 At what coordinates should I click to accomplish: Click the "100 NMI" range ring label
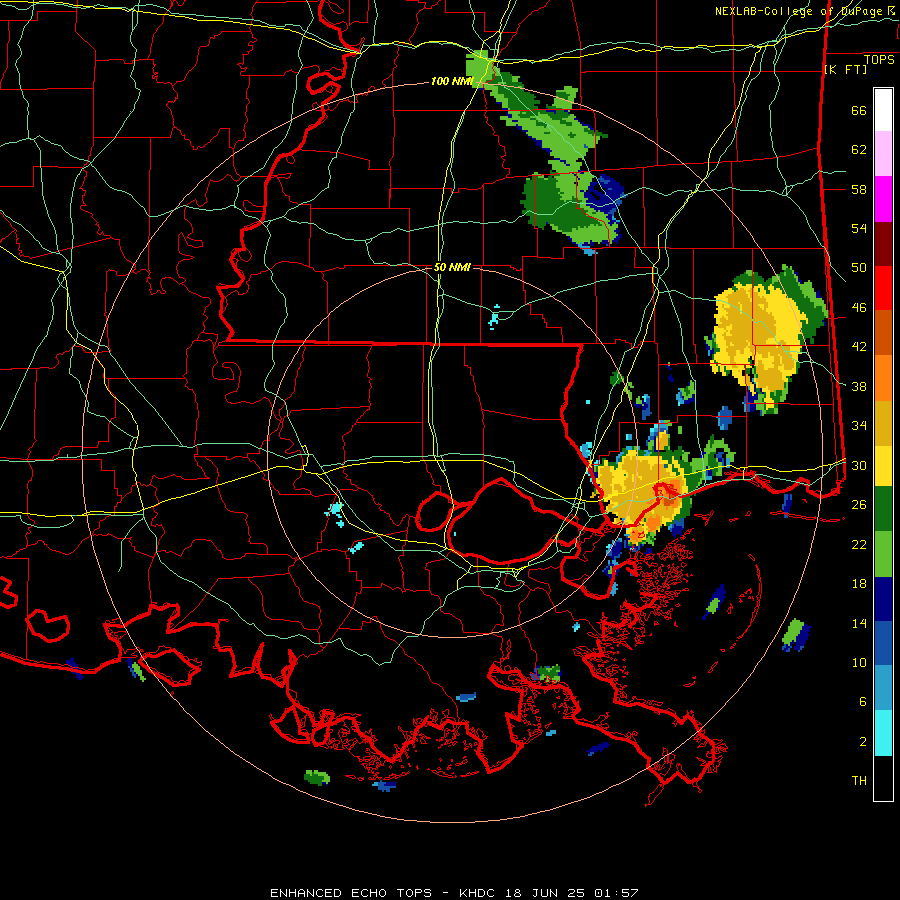click(452, 82)
